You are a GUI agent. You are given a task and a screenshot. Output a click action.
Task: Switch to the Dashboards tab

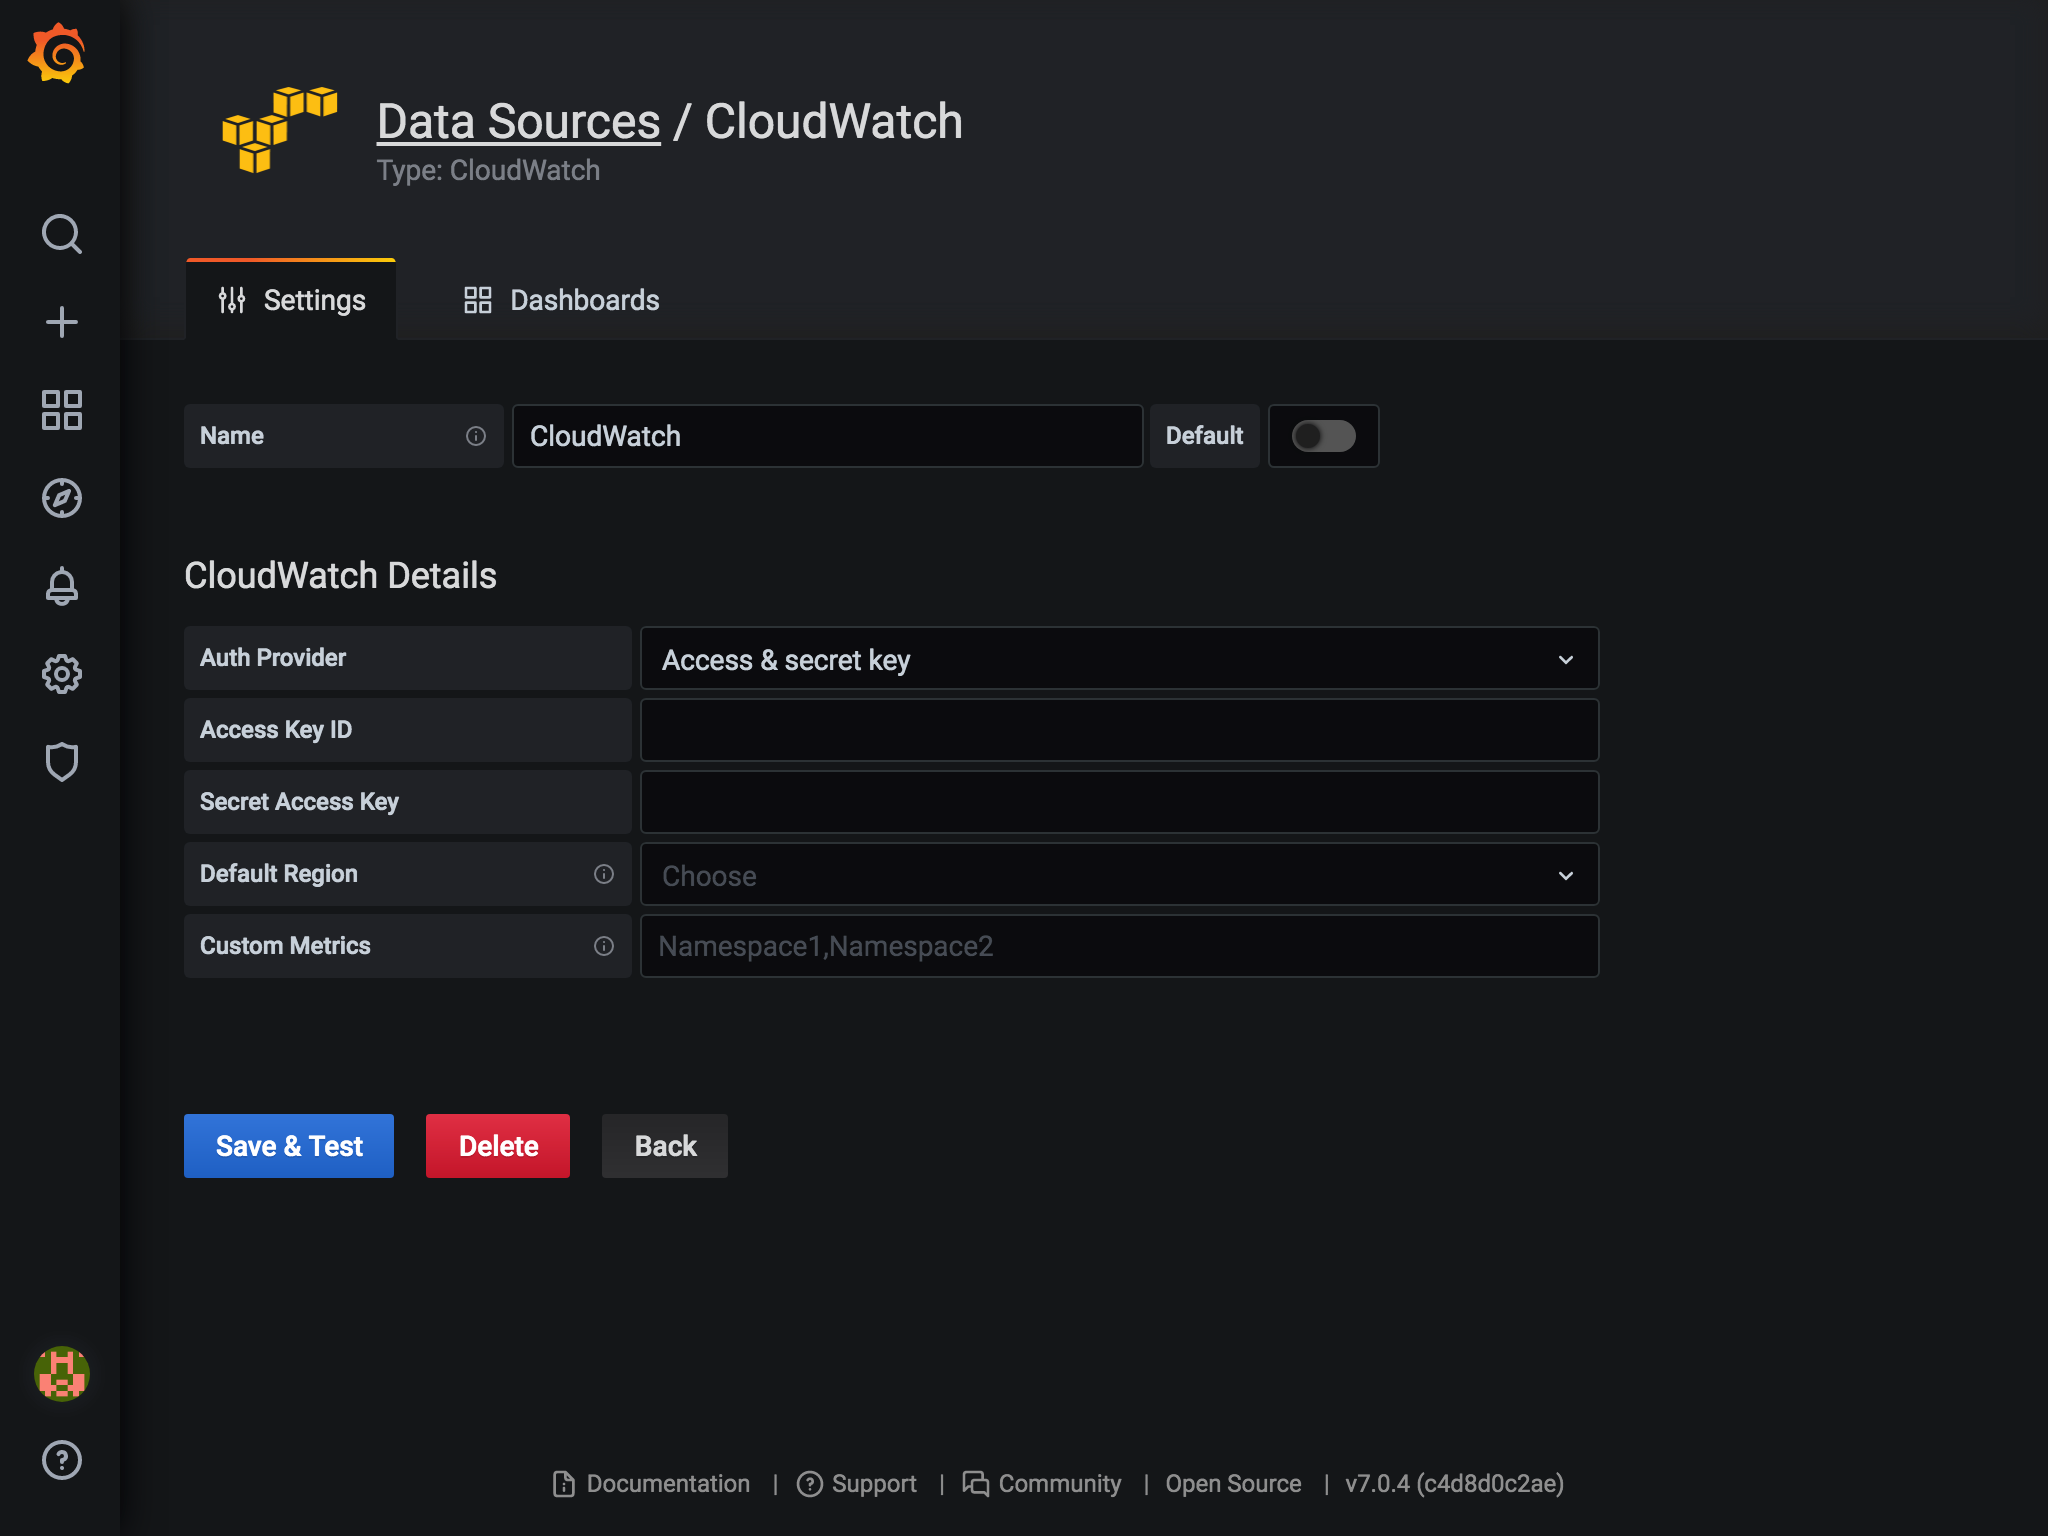coord(561,300)
